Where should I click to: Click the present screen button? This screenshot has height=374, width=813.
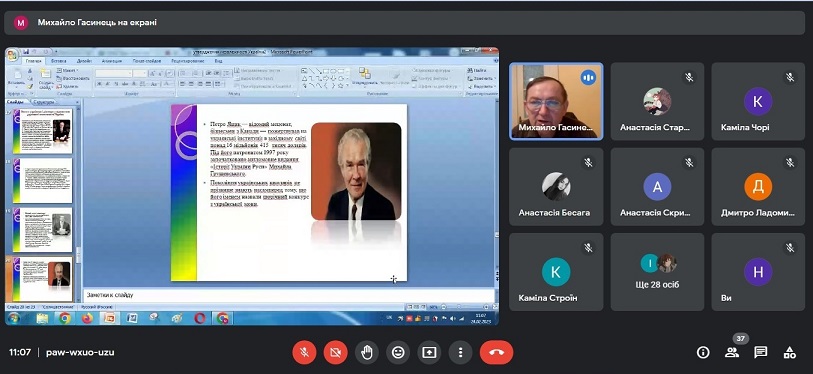point(429,353)
